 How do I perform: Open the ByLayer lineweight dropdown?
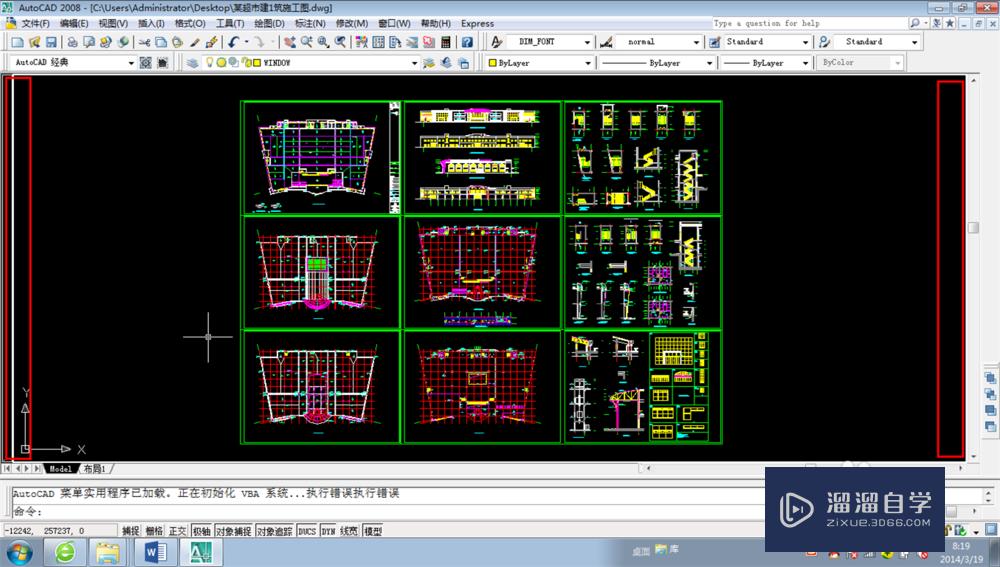tap(805, 63)
